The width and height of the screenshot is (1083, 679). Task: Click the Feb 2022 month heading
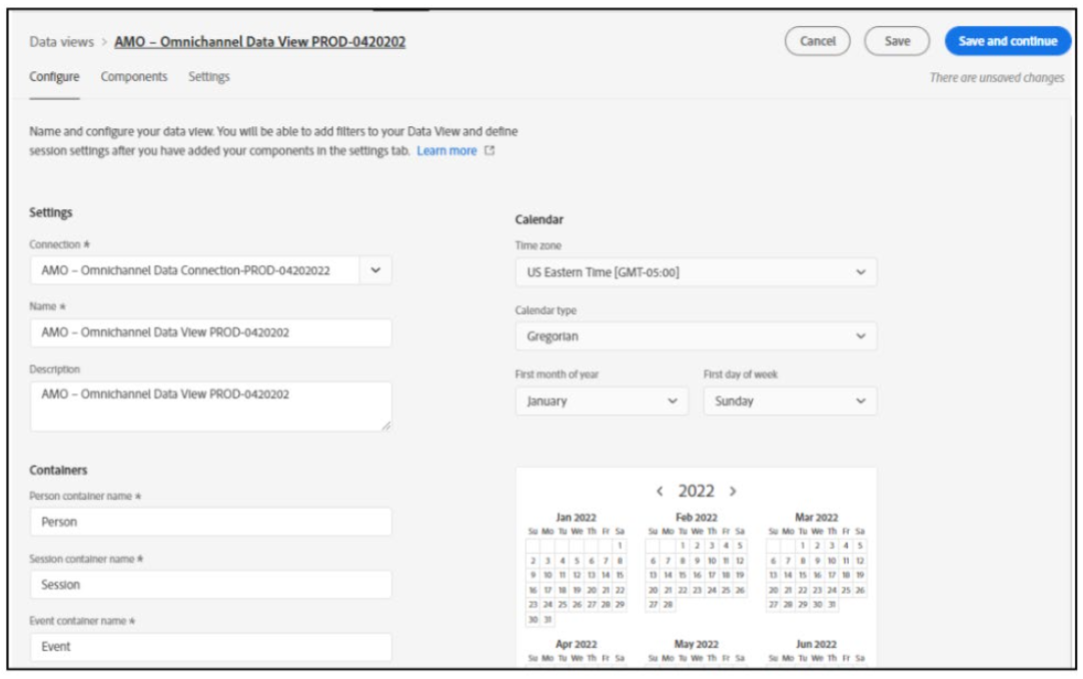[x=696, y=517]
